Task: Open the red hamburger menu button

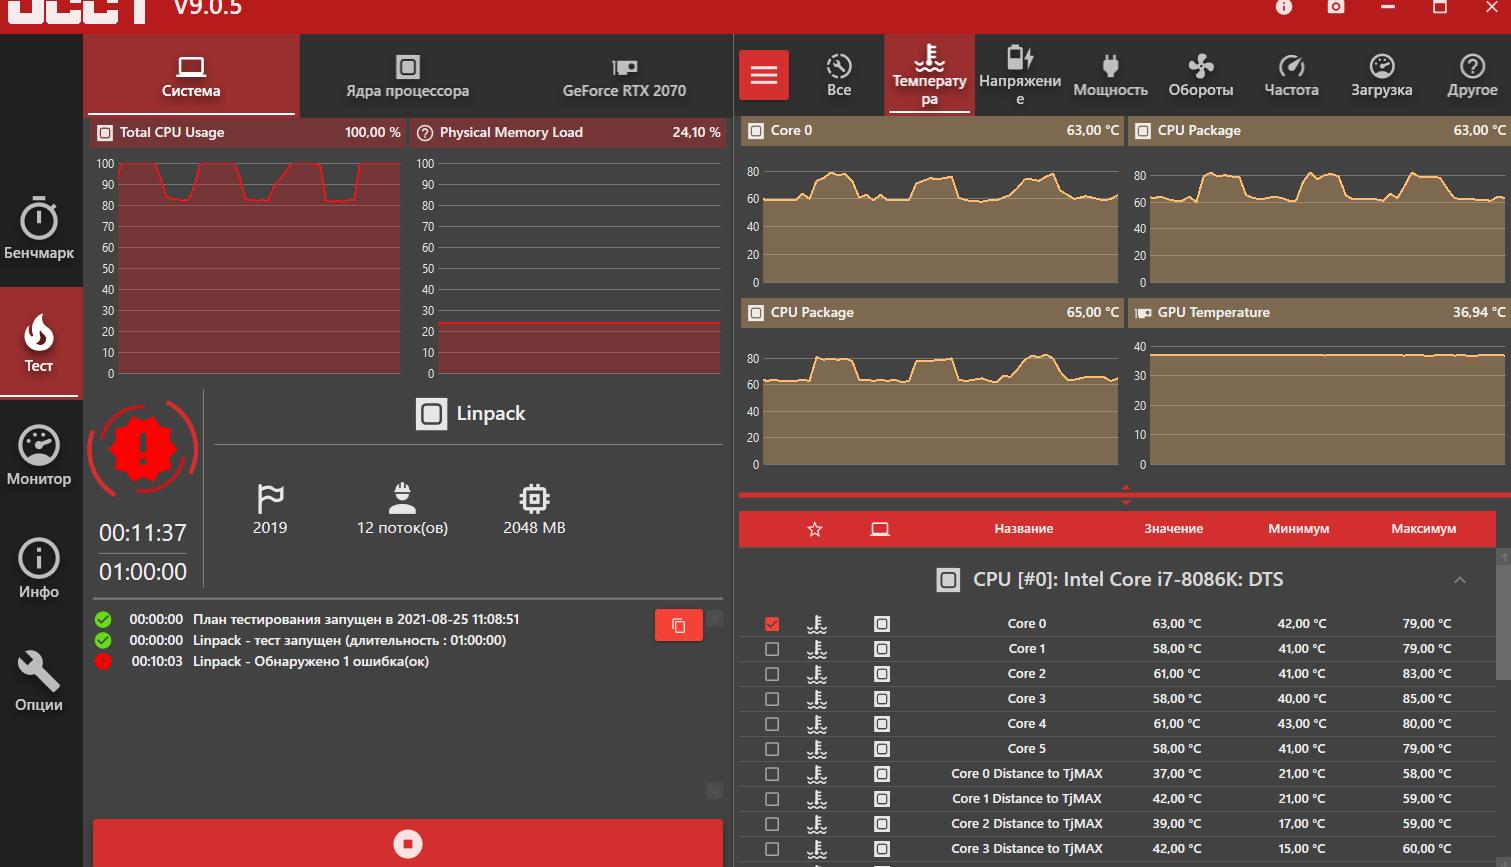Action: [764, 75]
